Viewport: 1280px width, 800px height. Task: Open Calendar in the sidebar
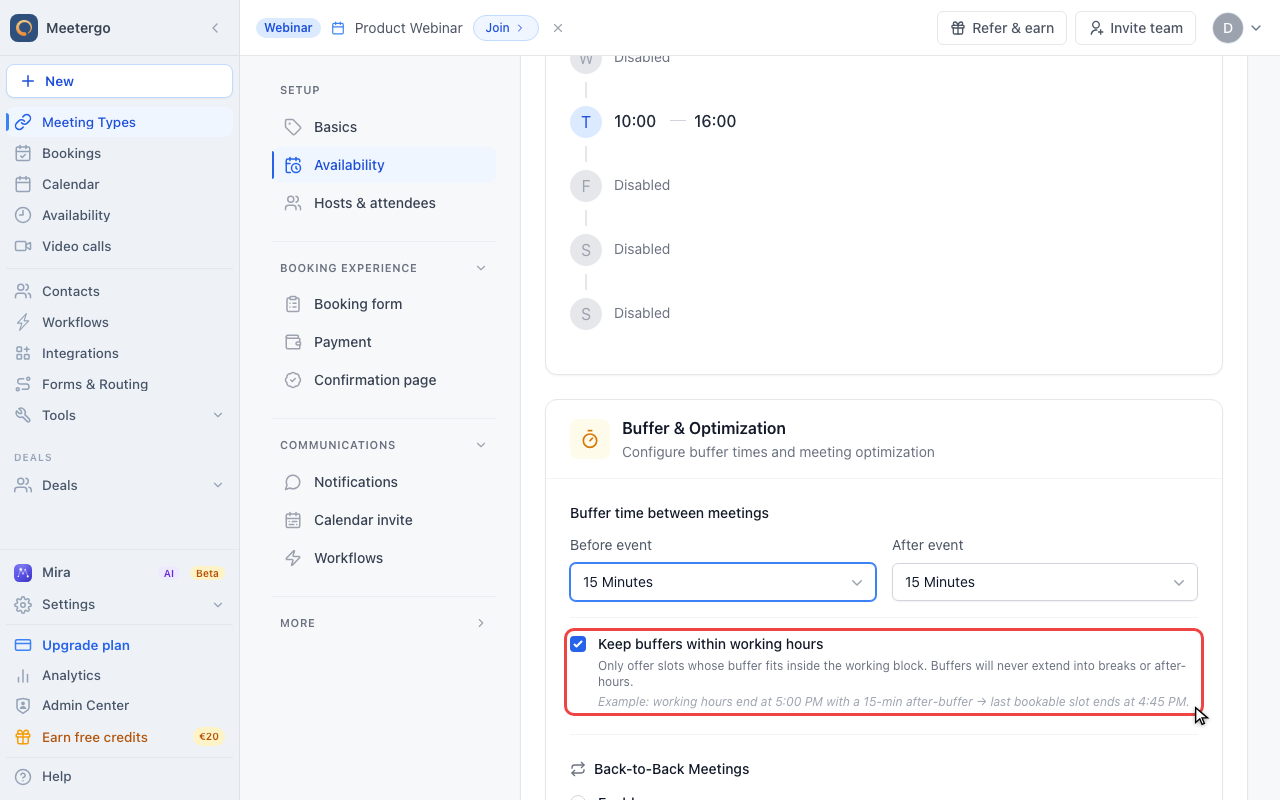click(119, 184)
